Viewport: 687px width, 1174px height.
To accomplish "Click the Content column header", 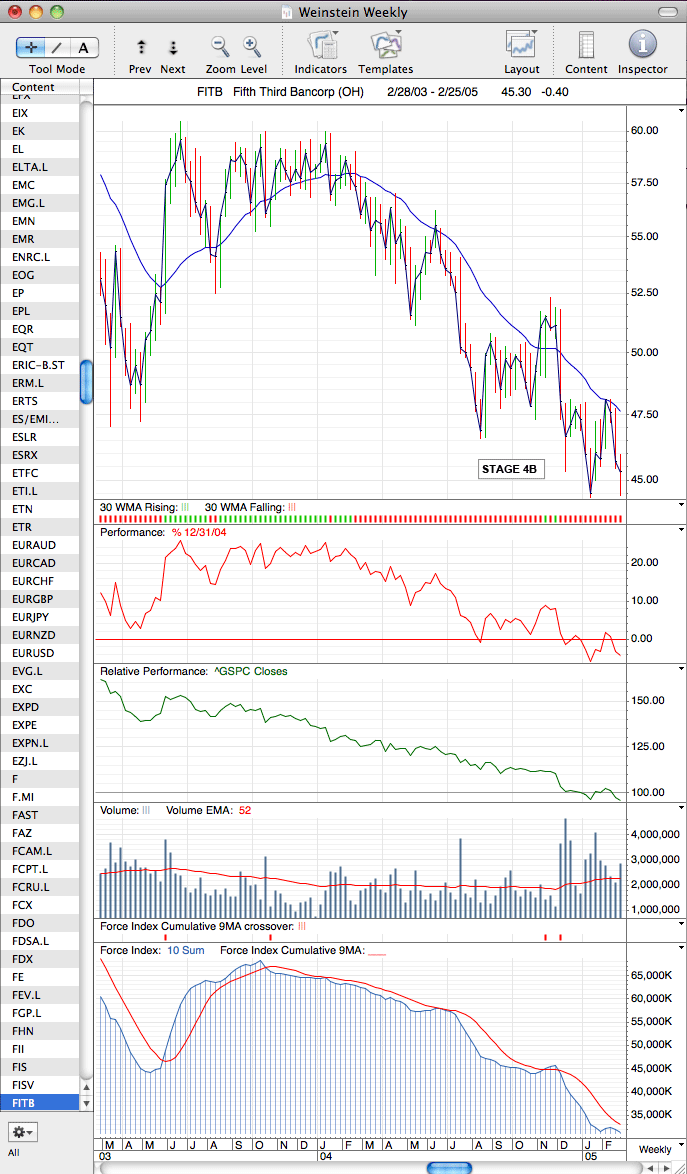I will (x=39, y=87).
